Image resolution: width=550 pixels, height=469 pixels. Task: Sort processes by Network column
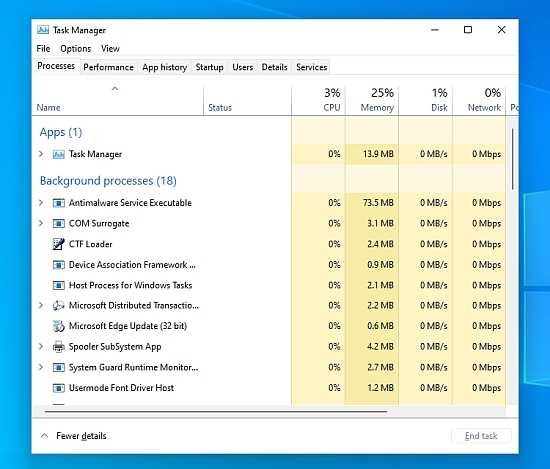tap(479, 101)
